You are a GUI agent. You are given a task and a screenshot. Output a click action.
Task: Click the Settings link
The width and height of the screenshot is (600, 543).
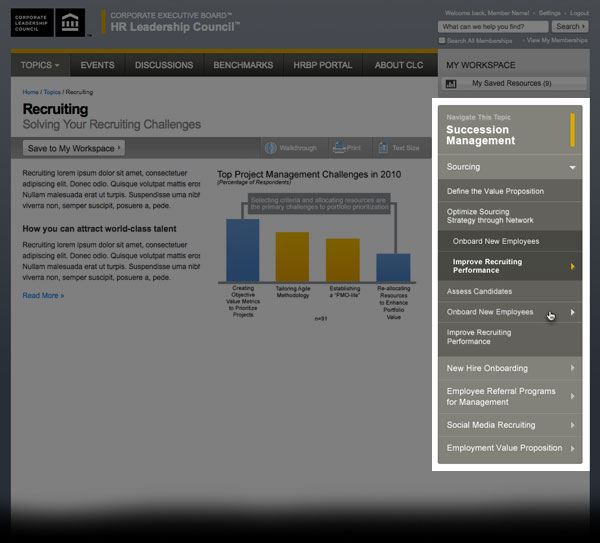550,13
